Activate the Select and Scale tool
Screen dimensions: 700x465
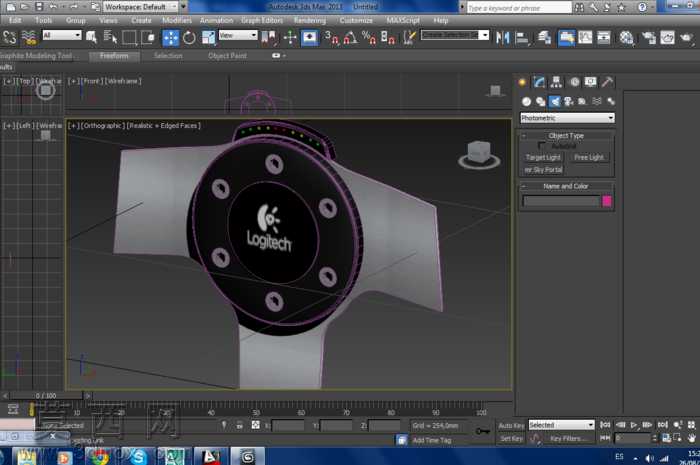click(208, 37)
